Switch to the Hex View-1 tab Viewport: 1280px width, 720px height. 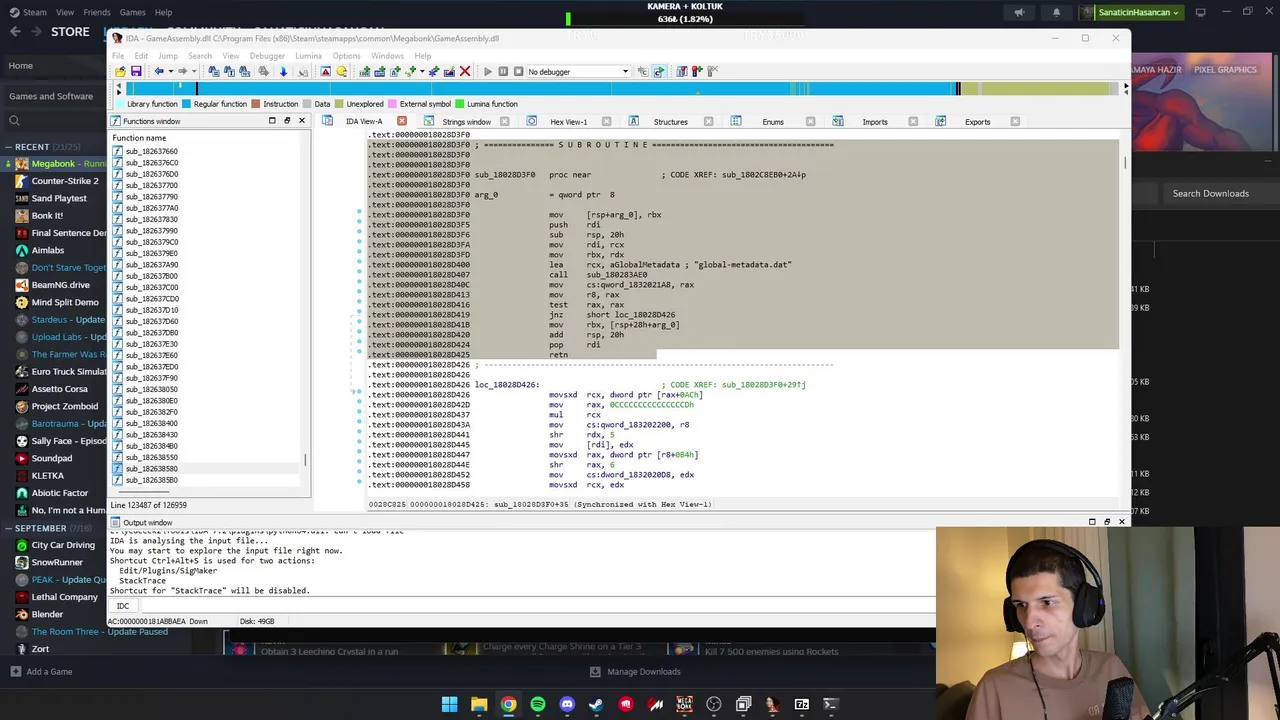[568, 122]
